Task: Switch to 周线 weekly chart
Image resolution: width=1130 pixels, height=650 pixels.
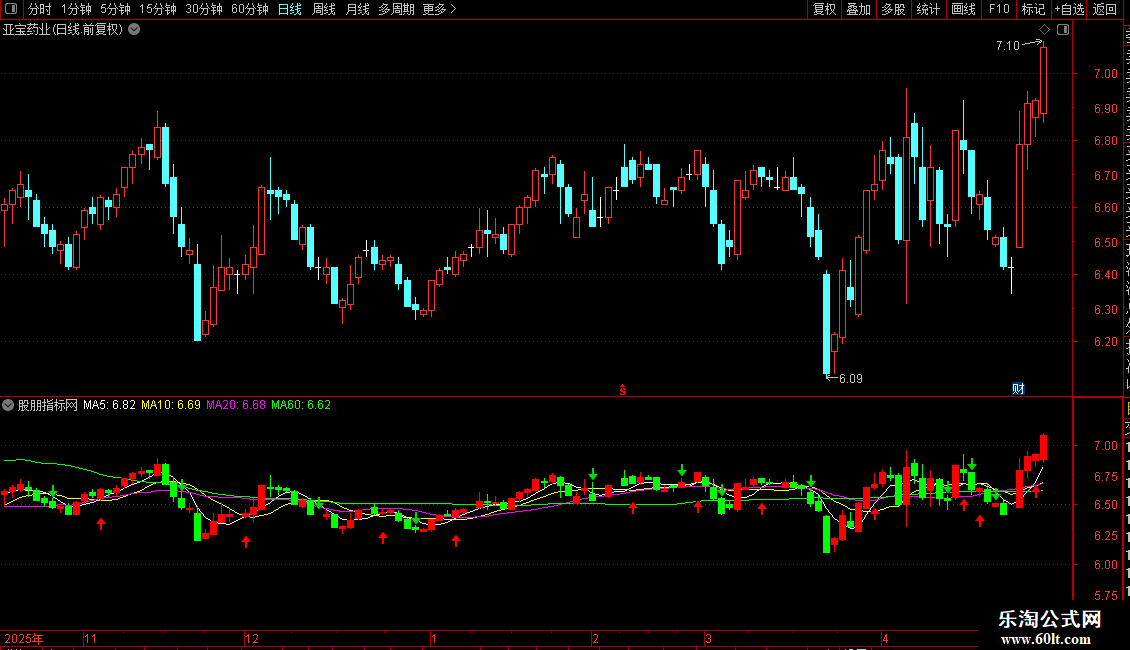Action: click(x=324, y=9)
